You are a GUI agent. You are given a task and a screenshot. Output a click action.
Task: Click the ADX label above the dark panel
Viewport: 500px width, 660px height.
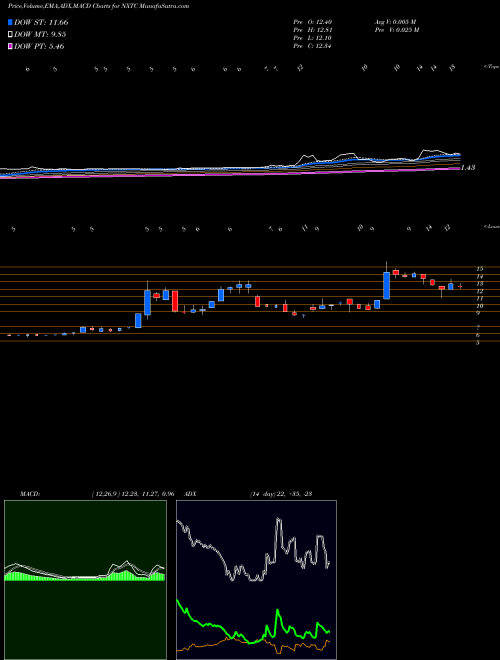coord(190,493)
